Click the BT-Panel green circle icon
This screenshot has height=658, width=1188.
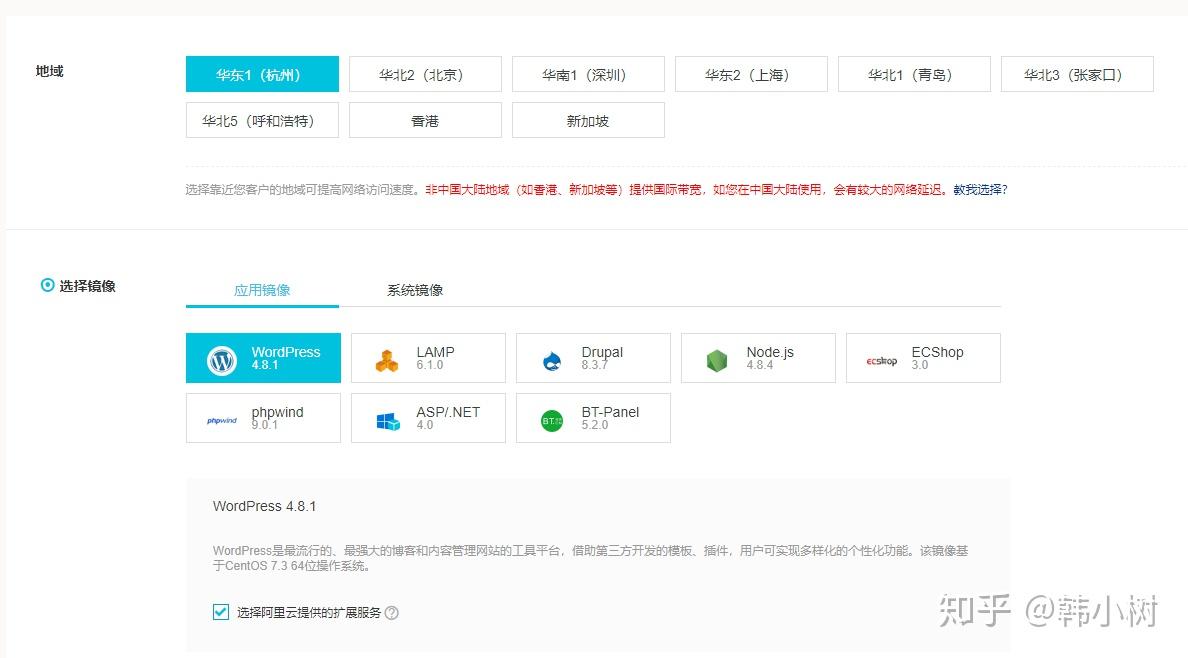[552, 421]
